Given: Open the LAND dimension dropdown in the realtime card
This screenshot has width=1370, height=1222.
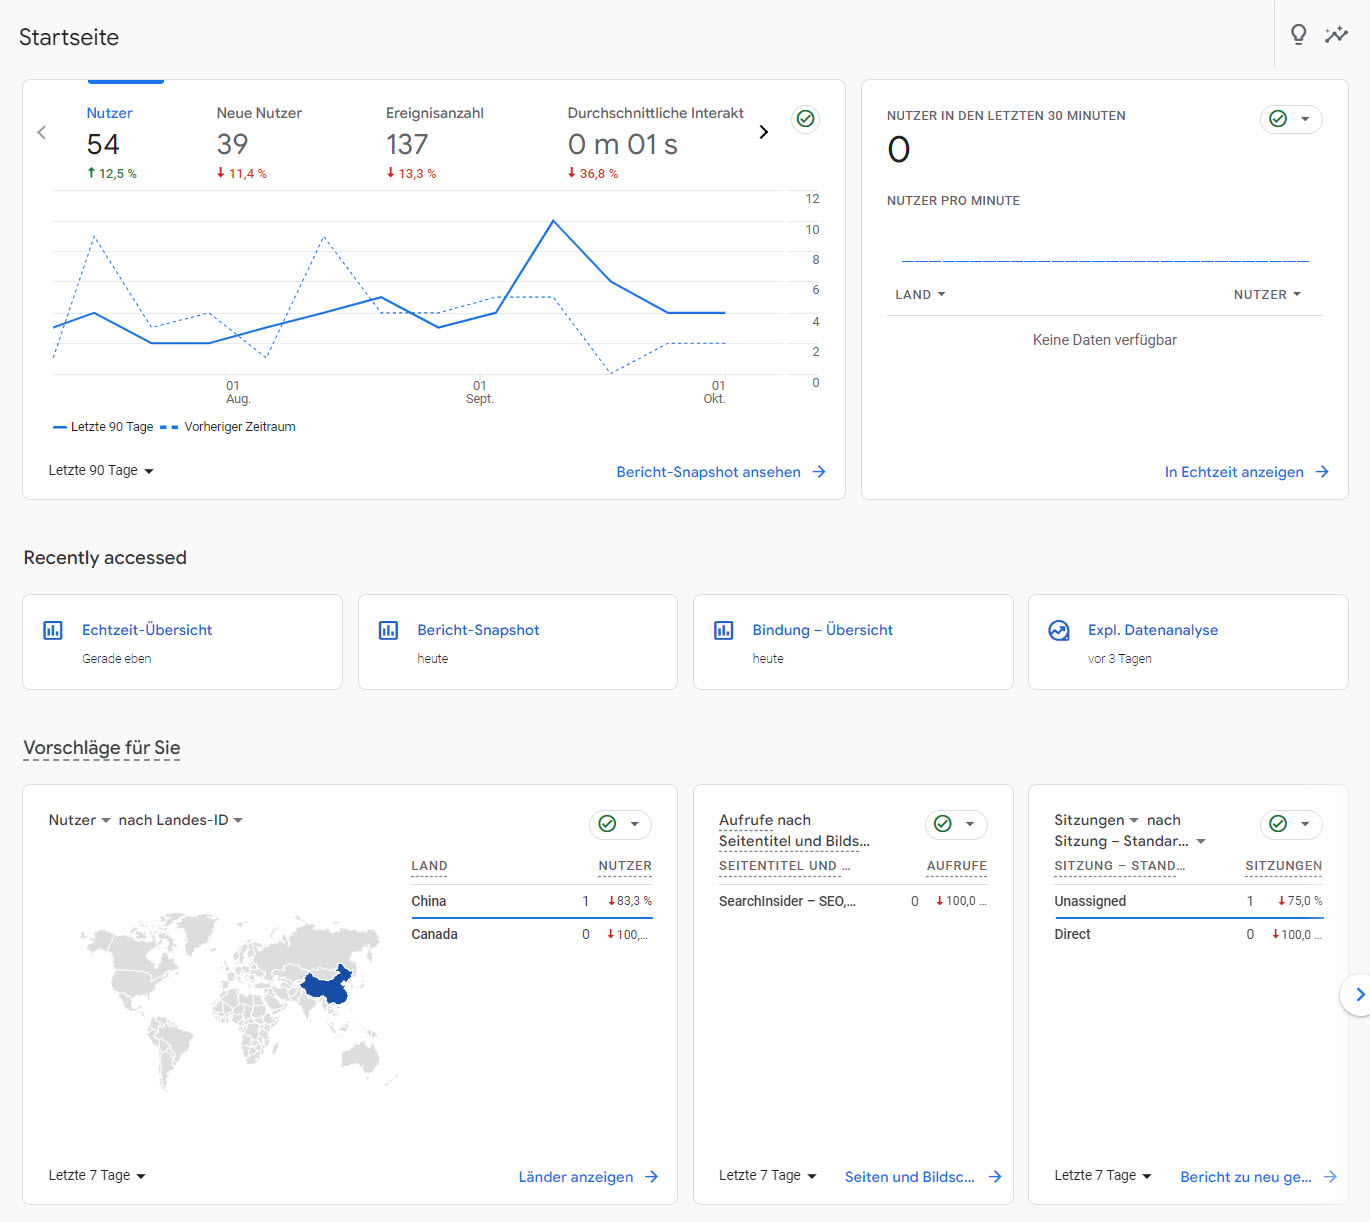Looking at the screenshot, I should click(920, 295).
